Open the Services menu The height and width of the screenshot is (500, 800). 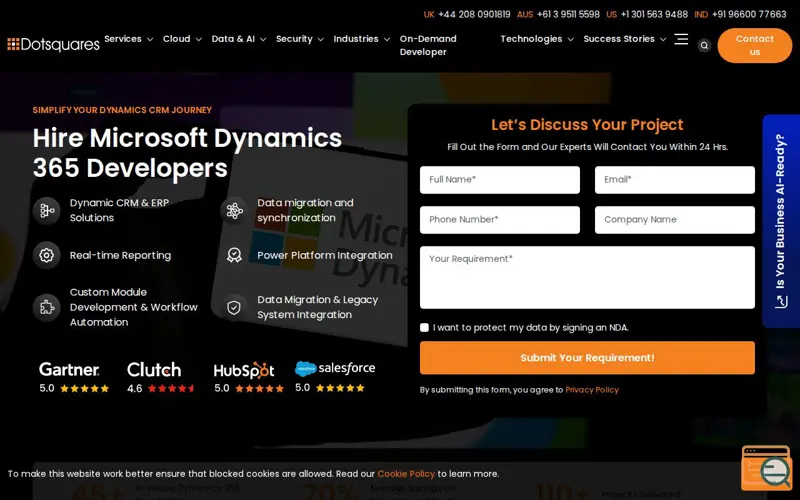tap(123, 39)
